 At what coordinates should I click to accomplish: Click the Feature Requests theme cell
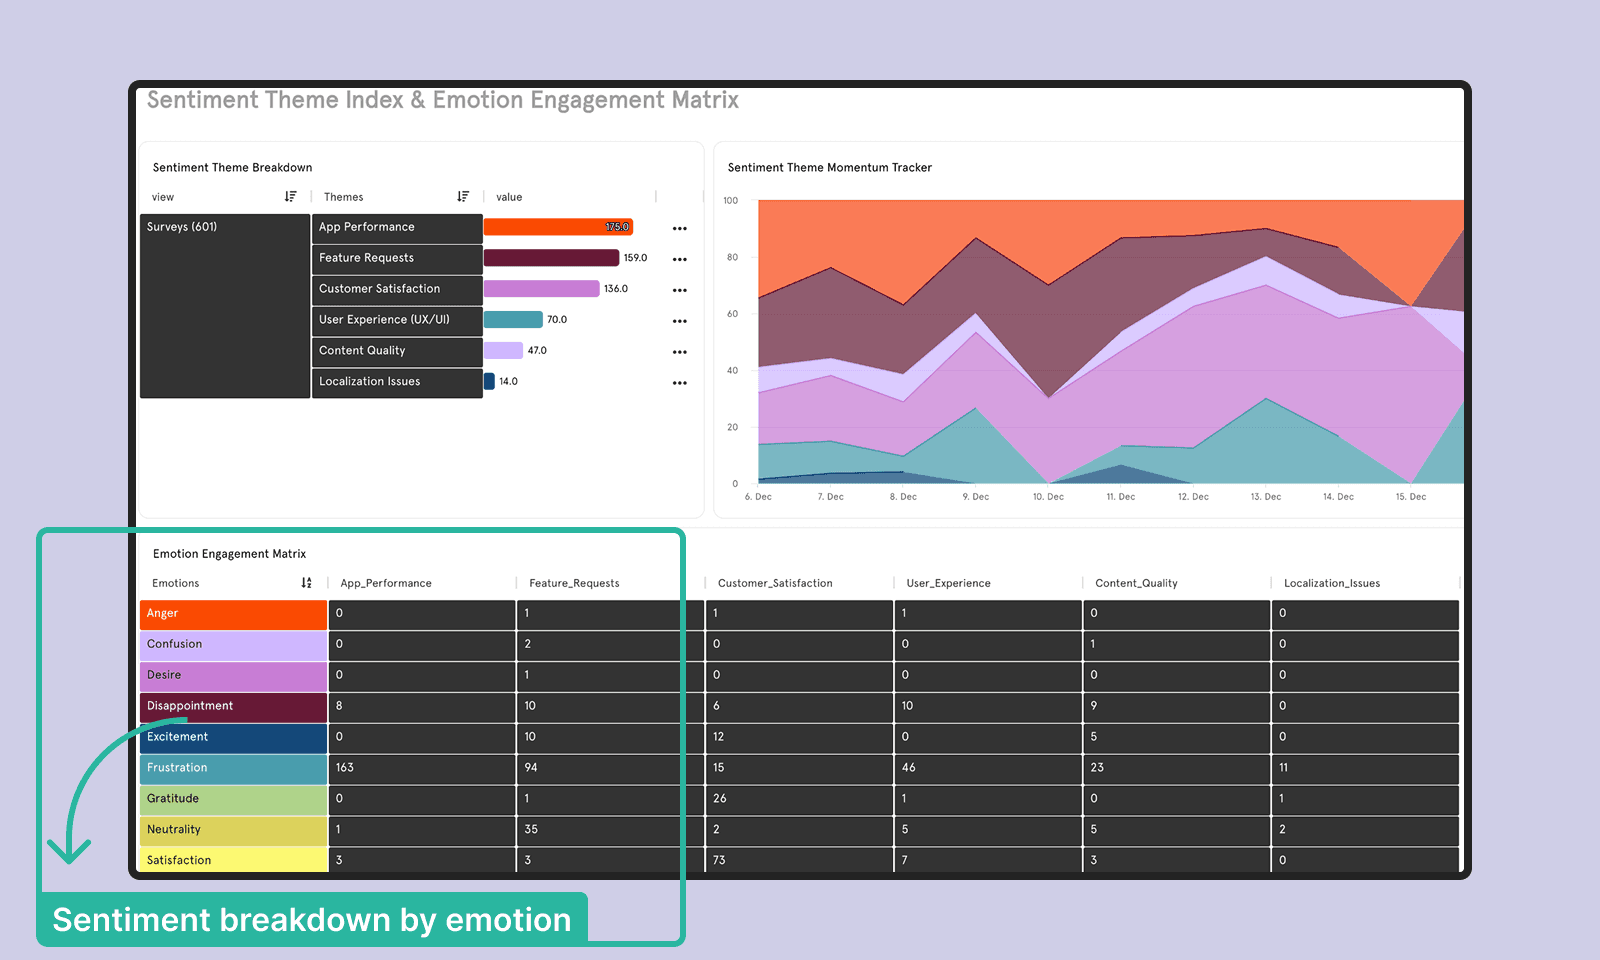[x=397, y=258]
